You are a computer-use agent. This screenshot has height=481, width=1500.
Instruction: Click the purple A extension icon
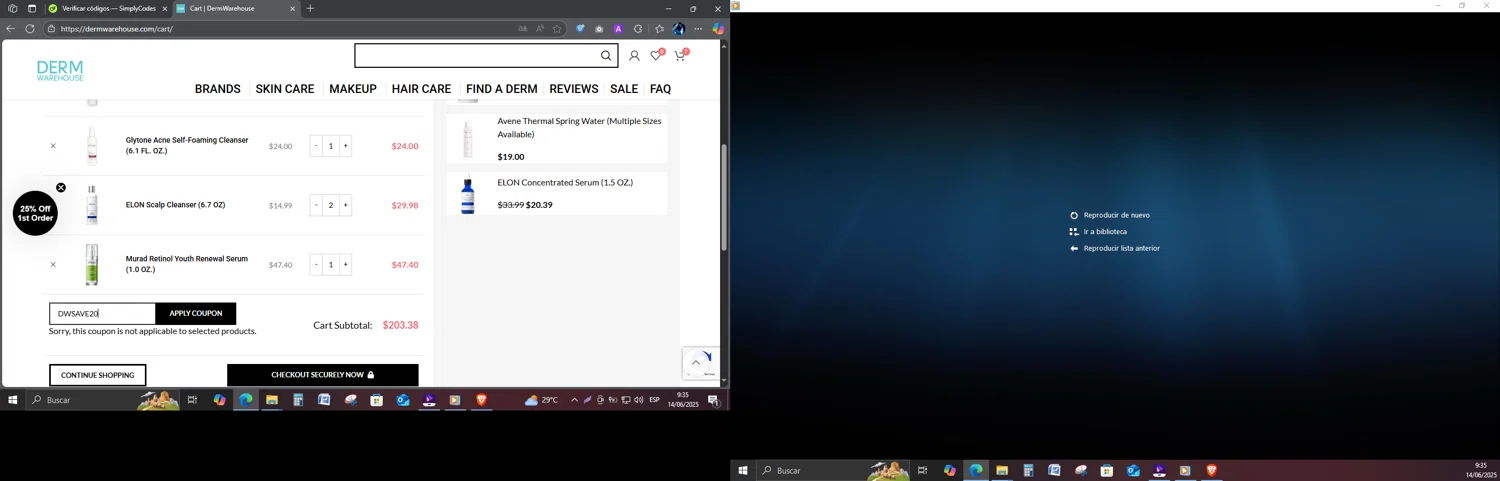point(618,29)
